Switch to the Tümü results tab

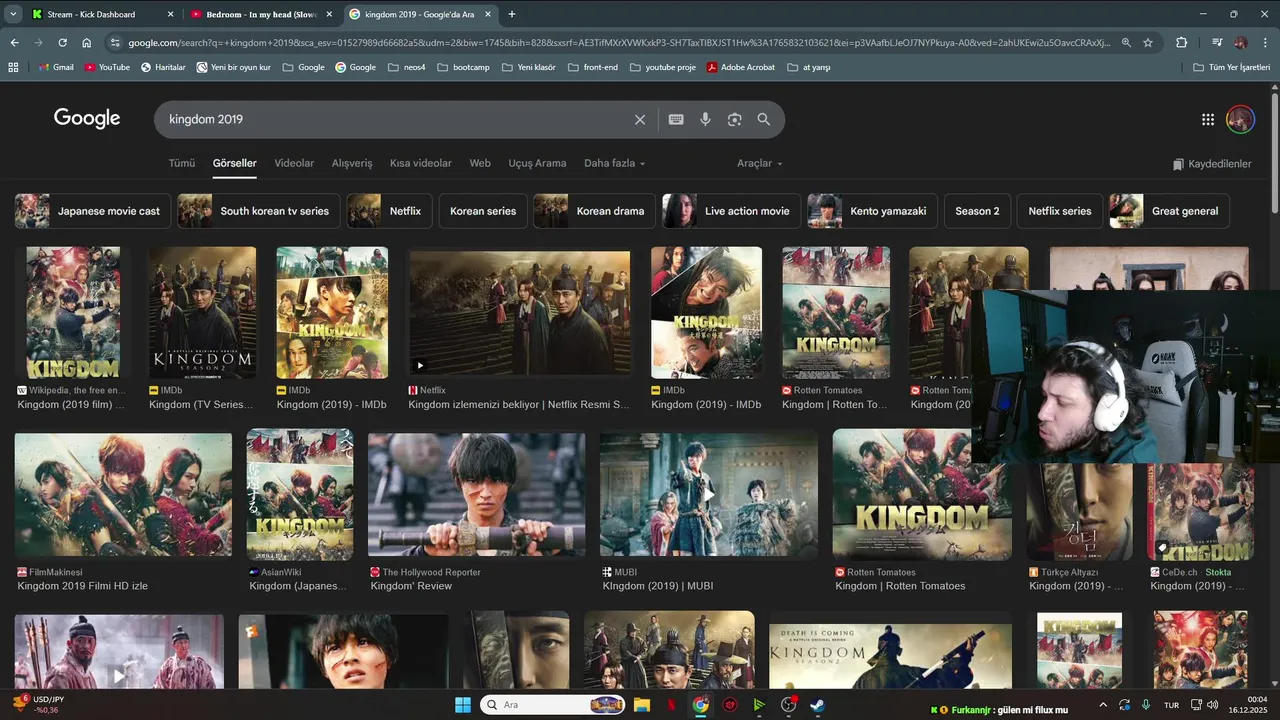[182, 163]
